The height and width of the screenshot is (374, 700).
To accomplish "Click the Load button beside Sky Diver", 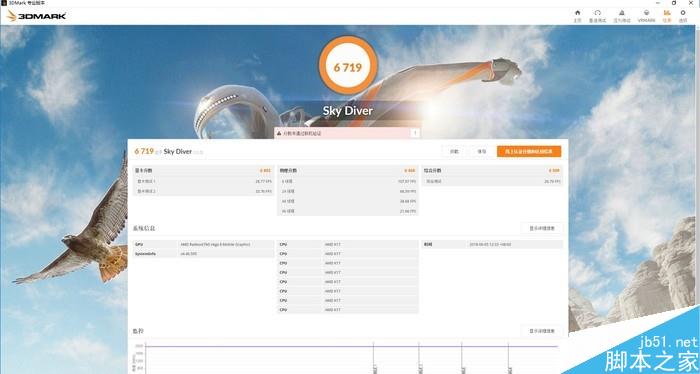I will pos(454,152).
